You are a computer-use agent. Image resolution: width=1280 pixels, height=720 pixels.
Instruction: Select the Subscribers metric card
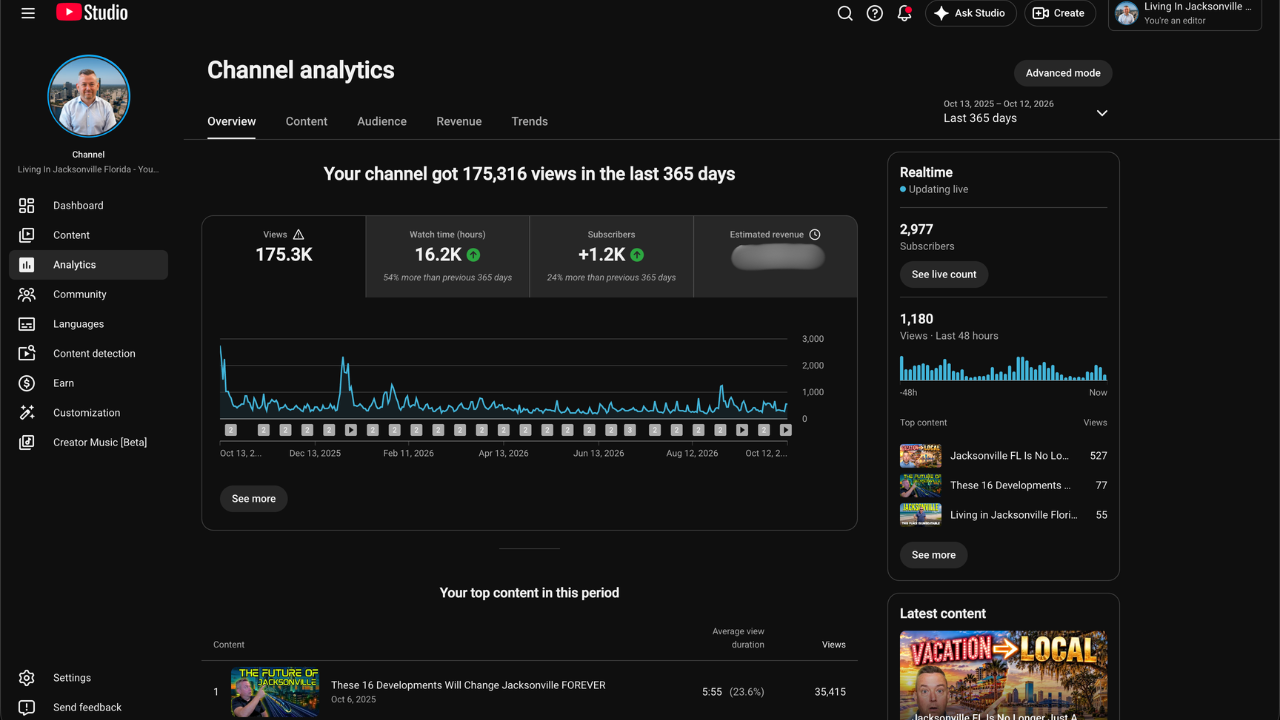(x=611, y=257)
